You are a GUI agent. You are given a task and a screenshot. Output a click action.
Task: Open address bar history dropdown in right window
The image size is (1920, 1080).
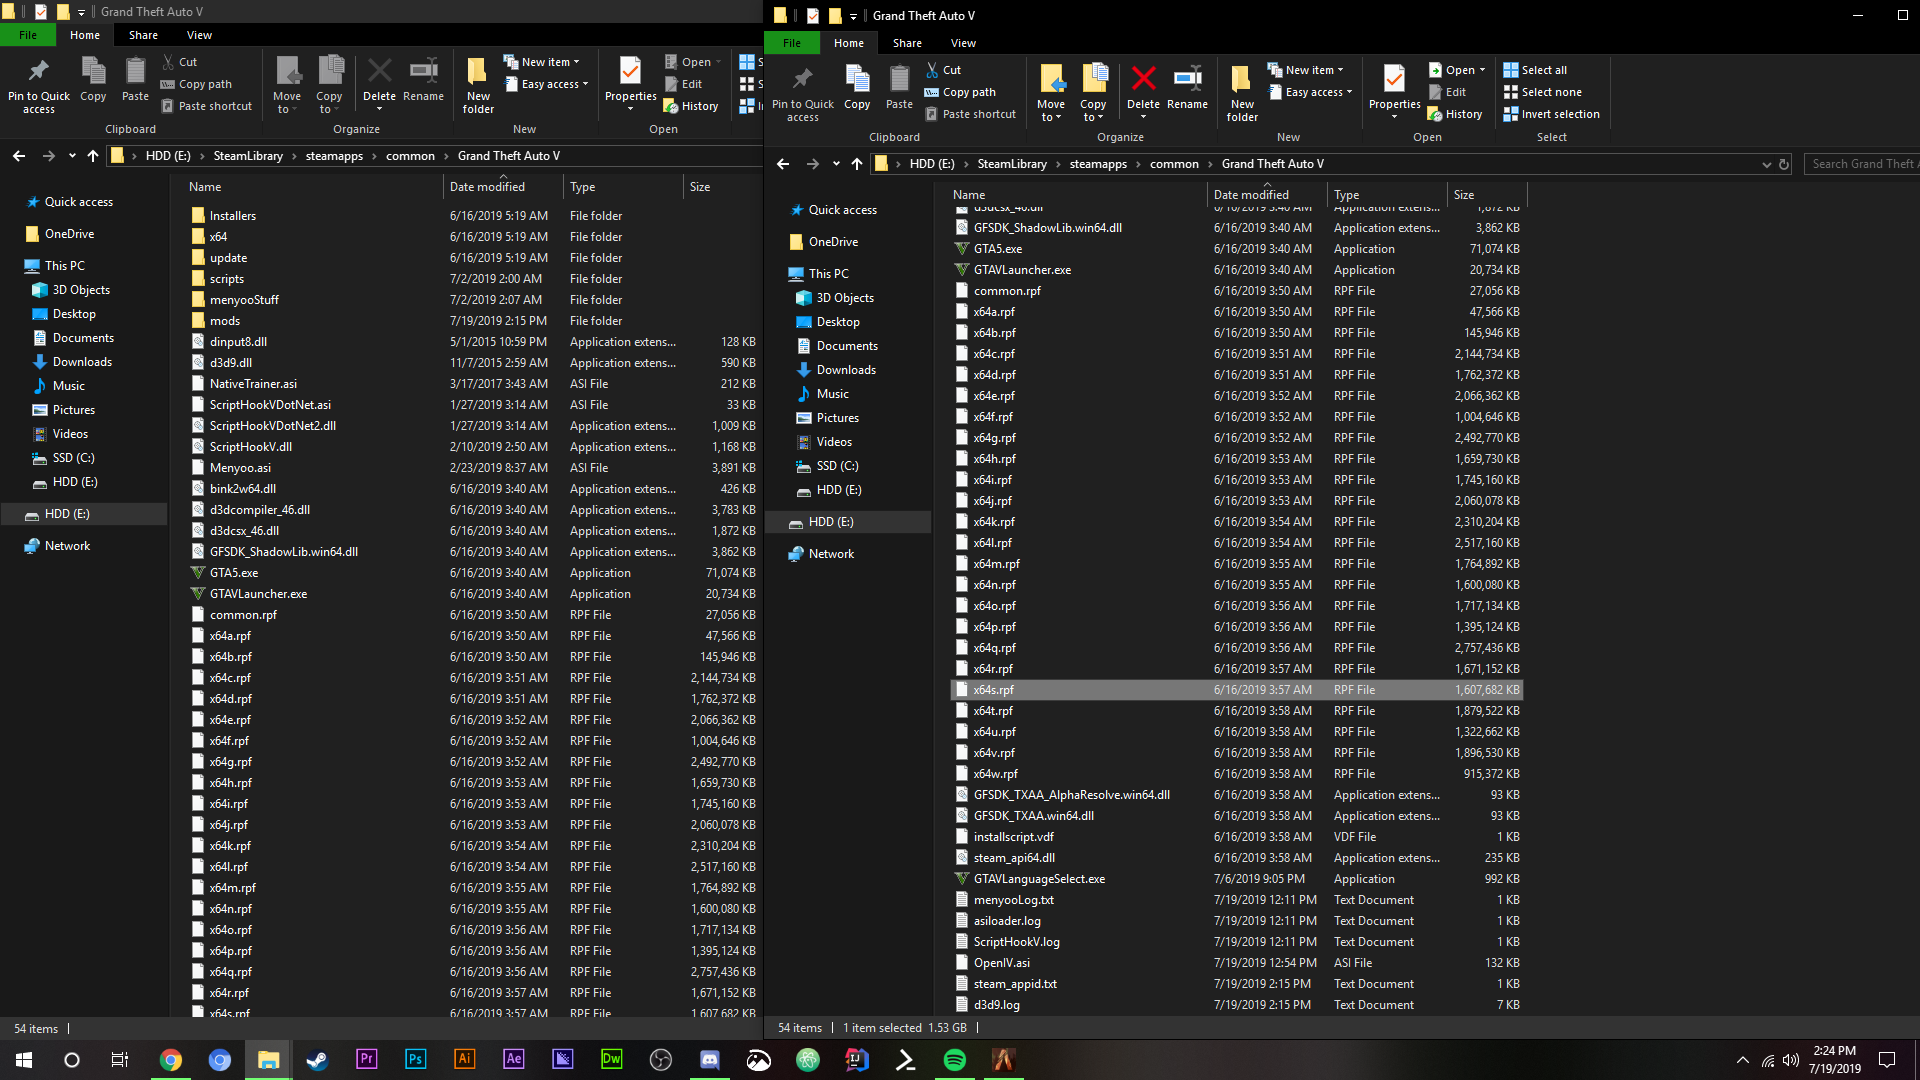coord(1766,164)
